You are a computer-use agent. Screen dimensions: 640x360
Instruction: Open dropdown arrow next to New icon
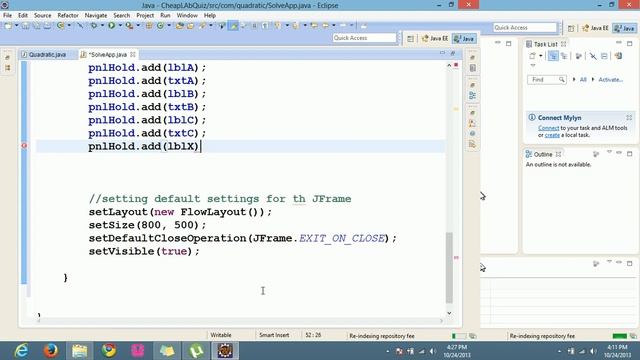tap(16, 26)
